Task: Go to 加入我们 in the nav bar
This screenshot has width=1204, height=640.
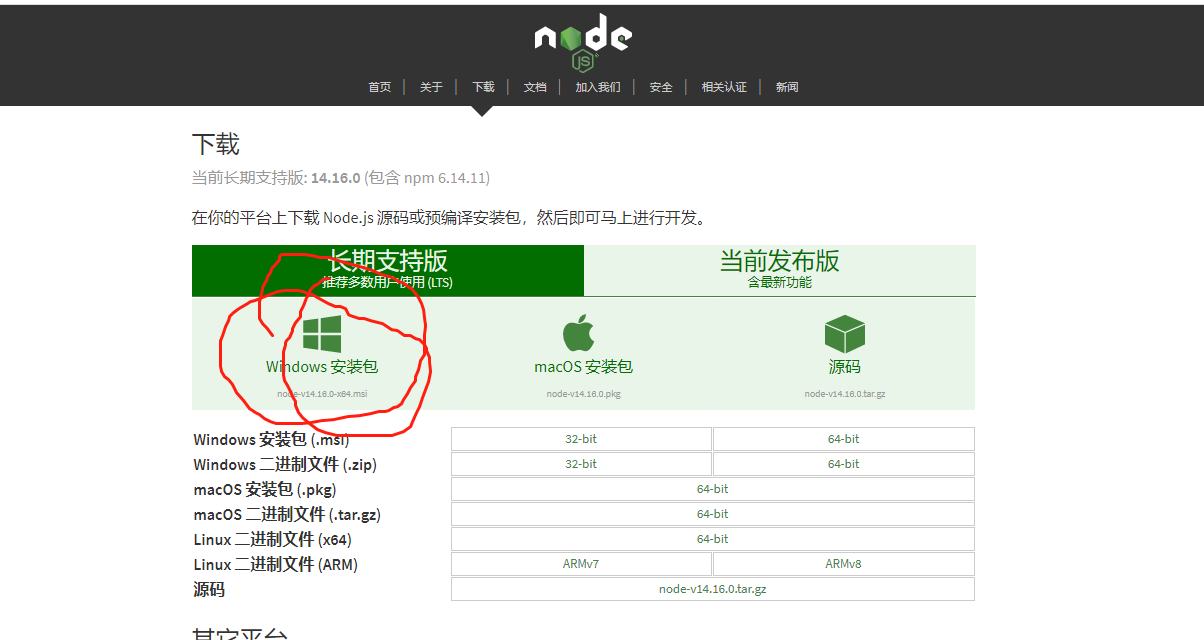Action: tap(598, 87)
